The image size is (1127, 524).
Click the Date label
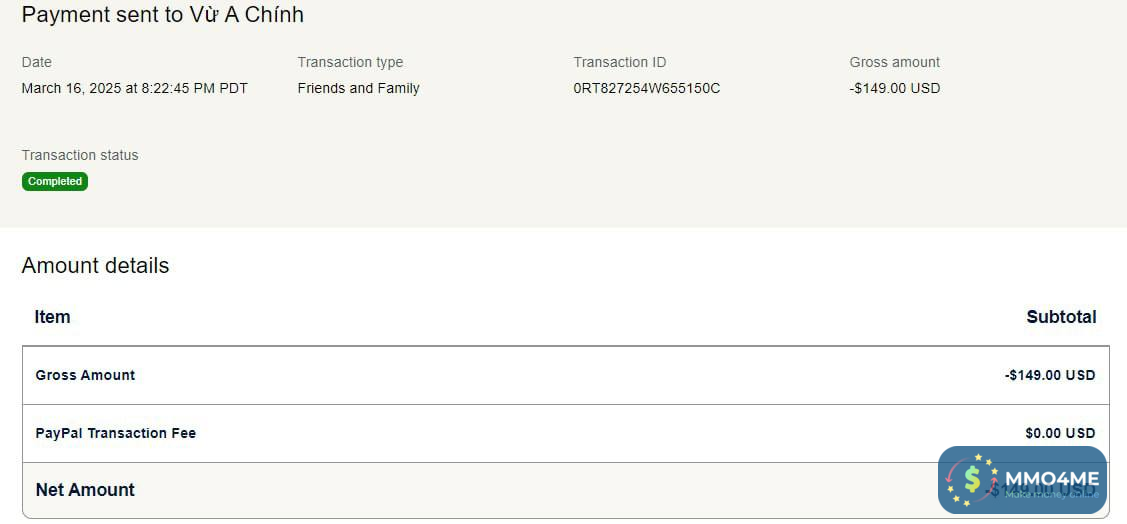(36, 62)
